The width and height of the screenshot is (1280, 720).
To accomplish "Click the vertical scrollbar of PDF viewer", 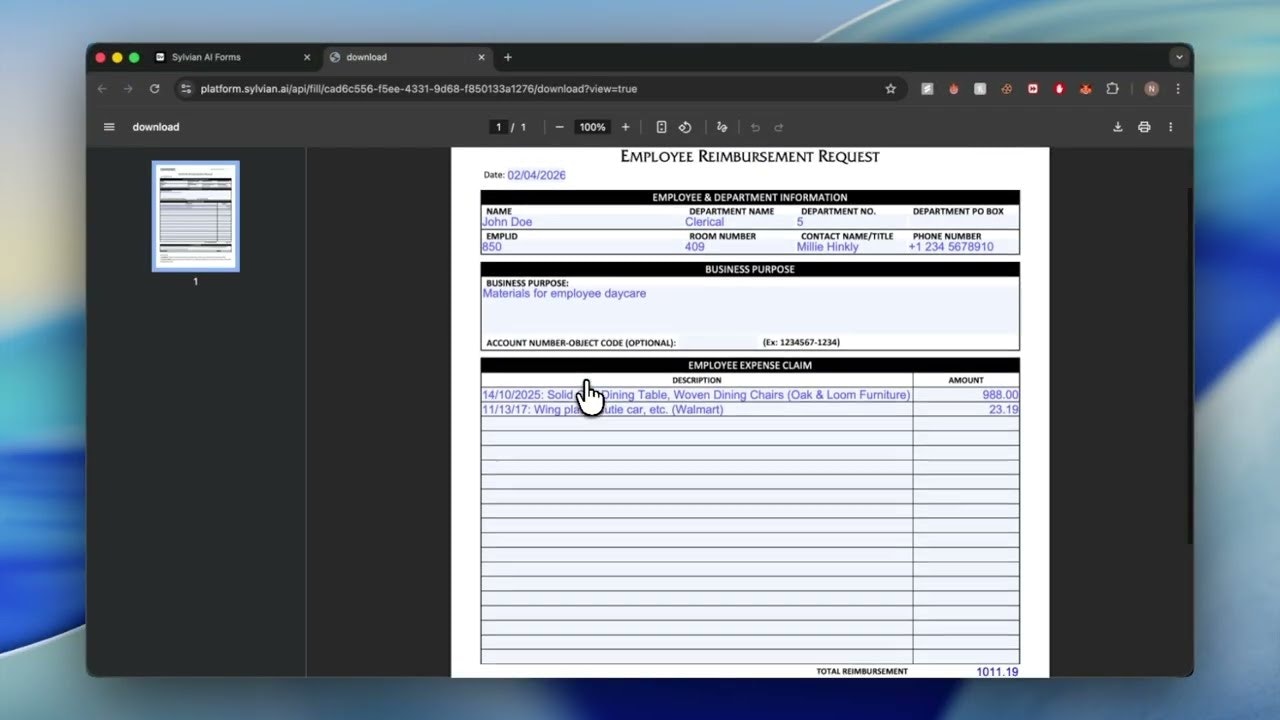I will (1188, 366).
